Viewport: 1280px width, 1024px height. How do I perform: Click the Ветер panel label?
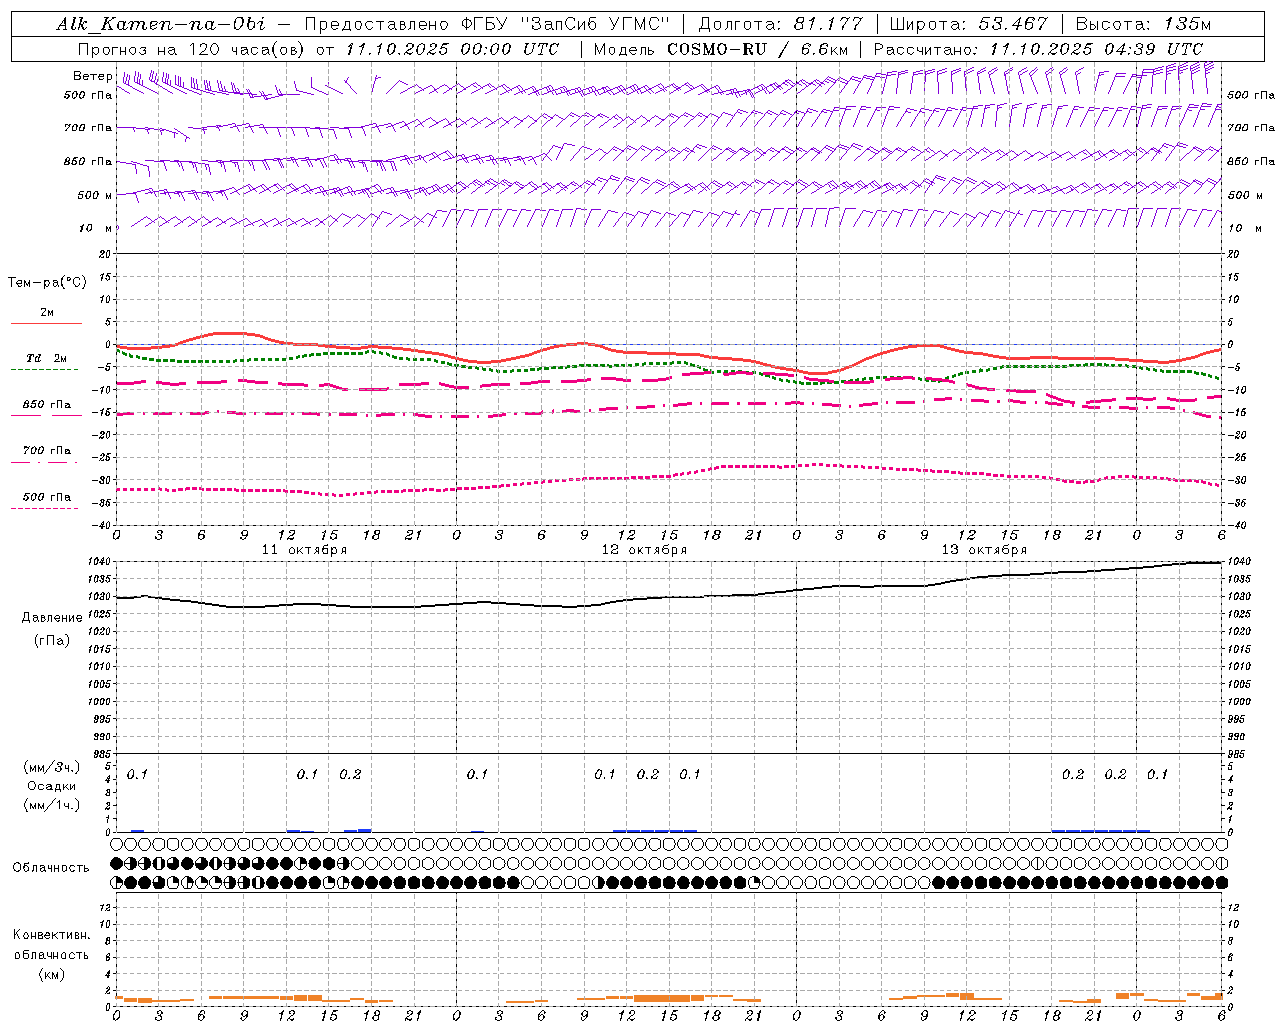pyautogui.click(x=93, y=76)
